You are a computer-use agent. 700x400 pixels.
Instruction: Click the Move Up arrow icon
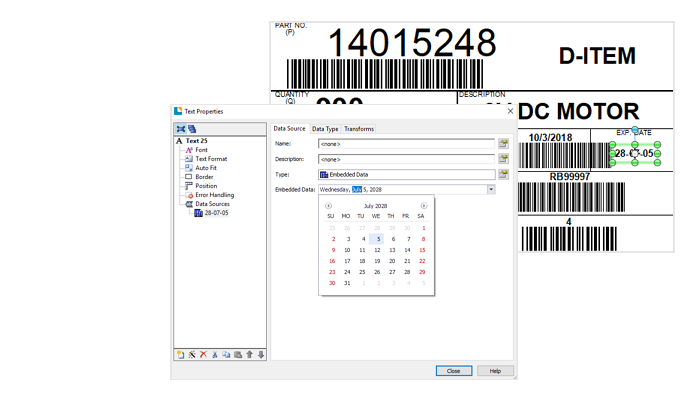tap(250, 354)
